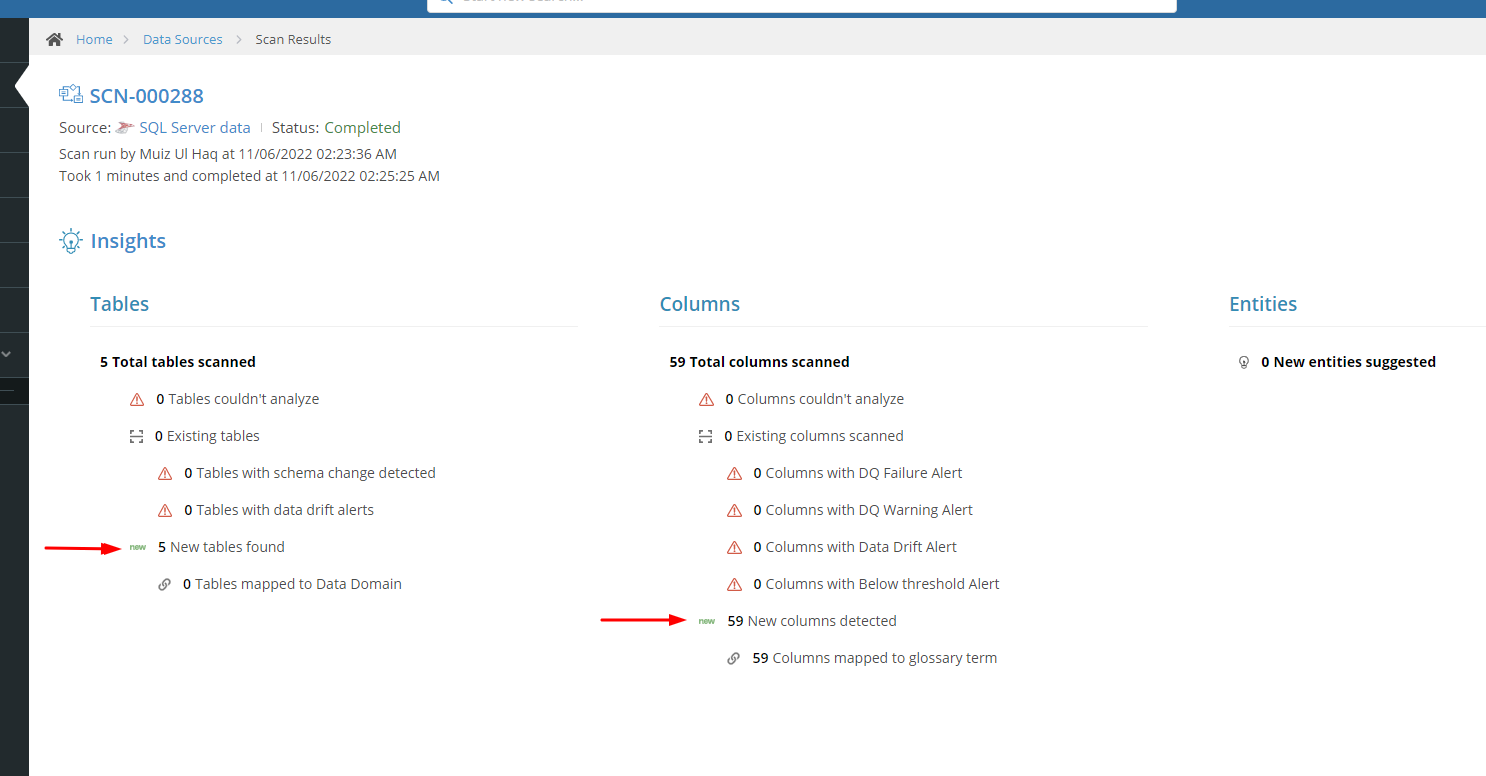Screen dimensions: 1486x776
Task: Open Columns with DQ Failure Alert
Action: pos(858,473)
